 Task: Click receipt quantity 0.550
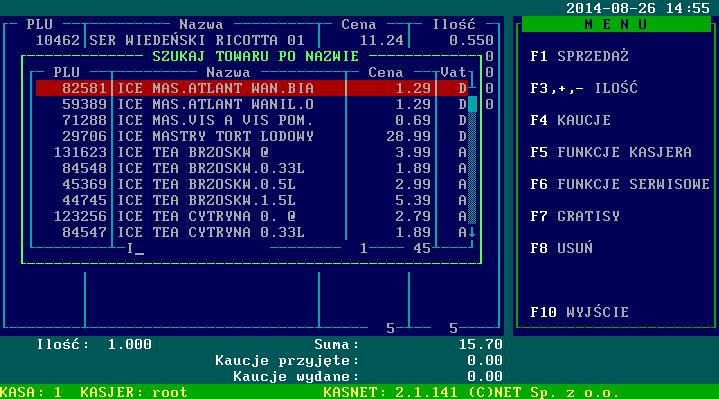471,40
